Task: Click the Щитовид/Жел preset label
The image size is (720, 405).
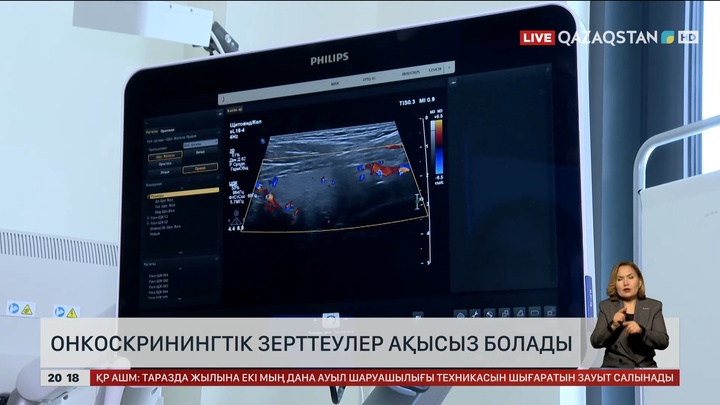Action: (x=245, y=124)
